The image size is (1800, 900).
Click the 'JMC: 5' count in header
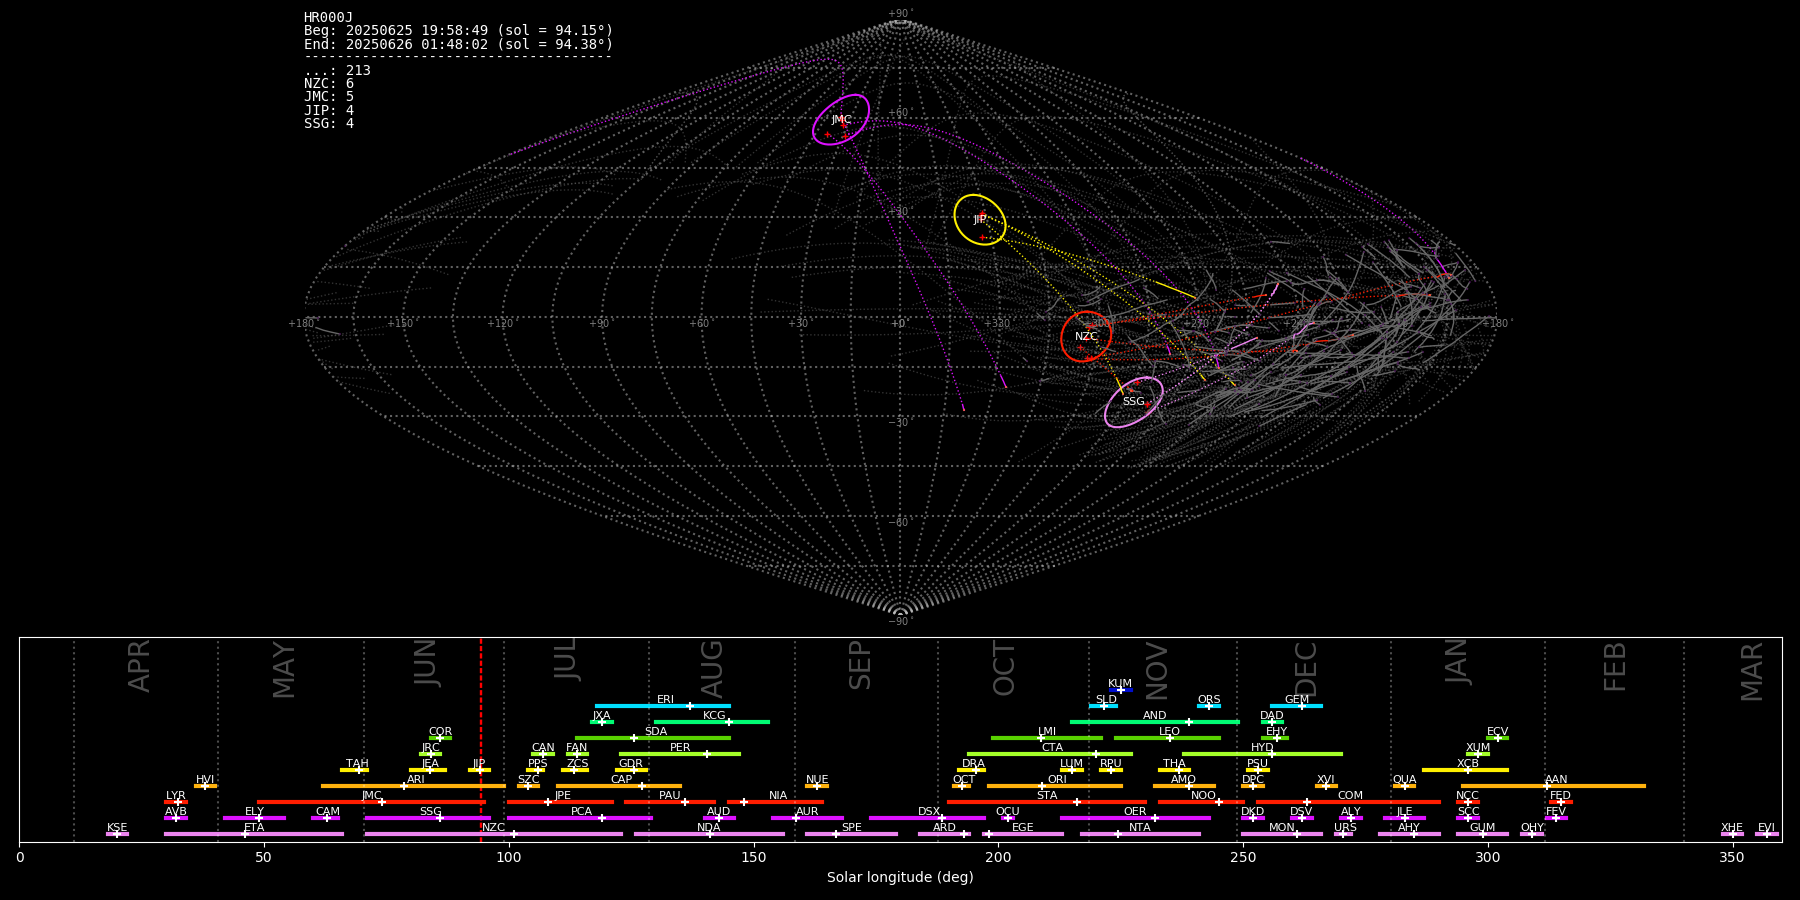[x=329, y=97]
